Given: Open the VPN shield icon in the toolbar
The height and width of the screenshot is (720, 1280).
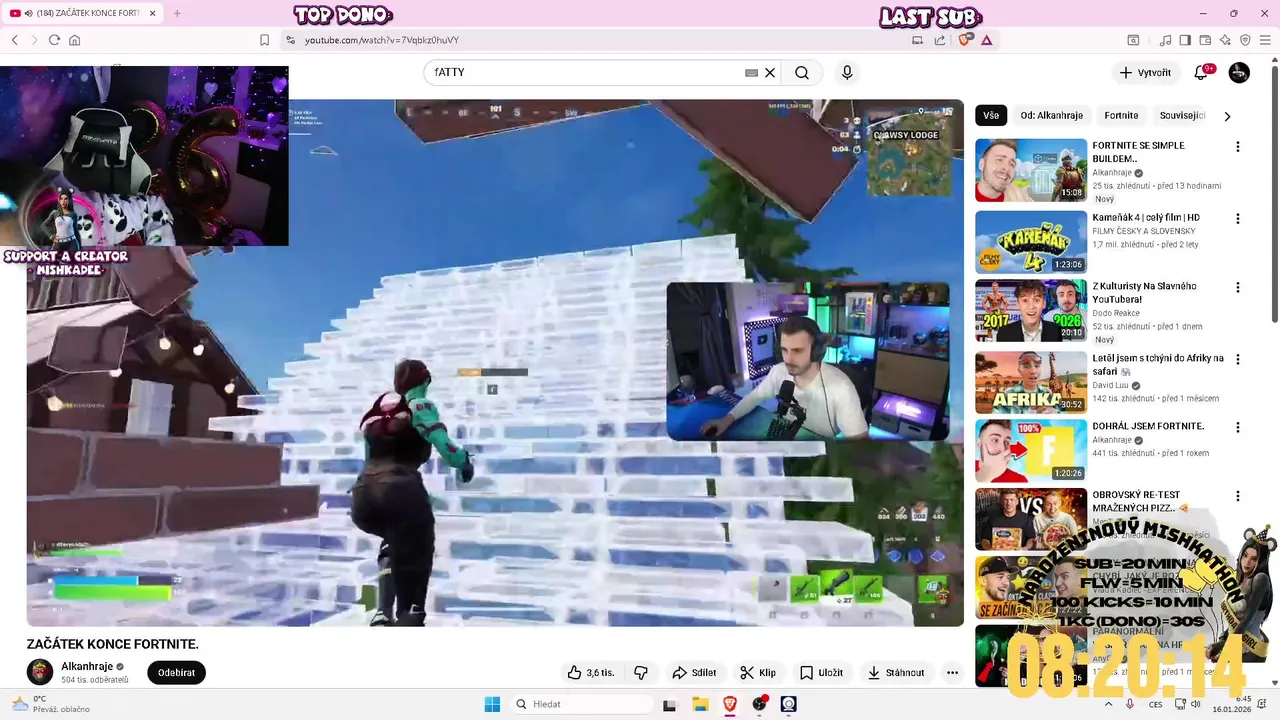Looking at the screenshot, I should [x=1245, y=40].
